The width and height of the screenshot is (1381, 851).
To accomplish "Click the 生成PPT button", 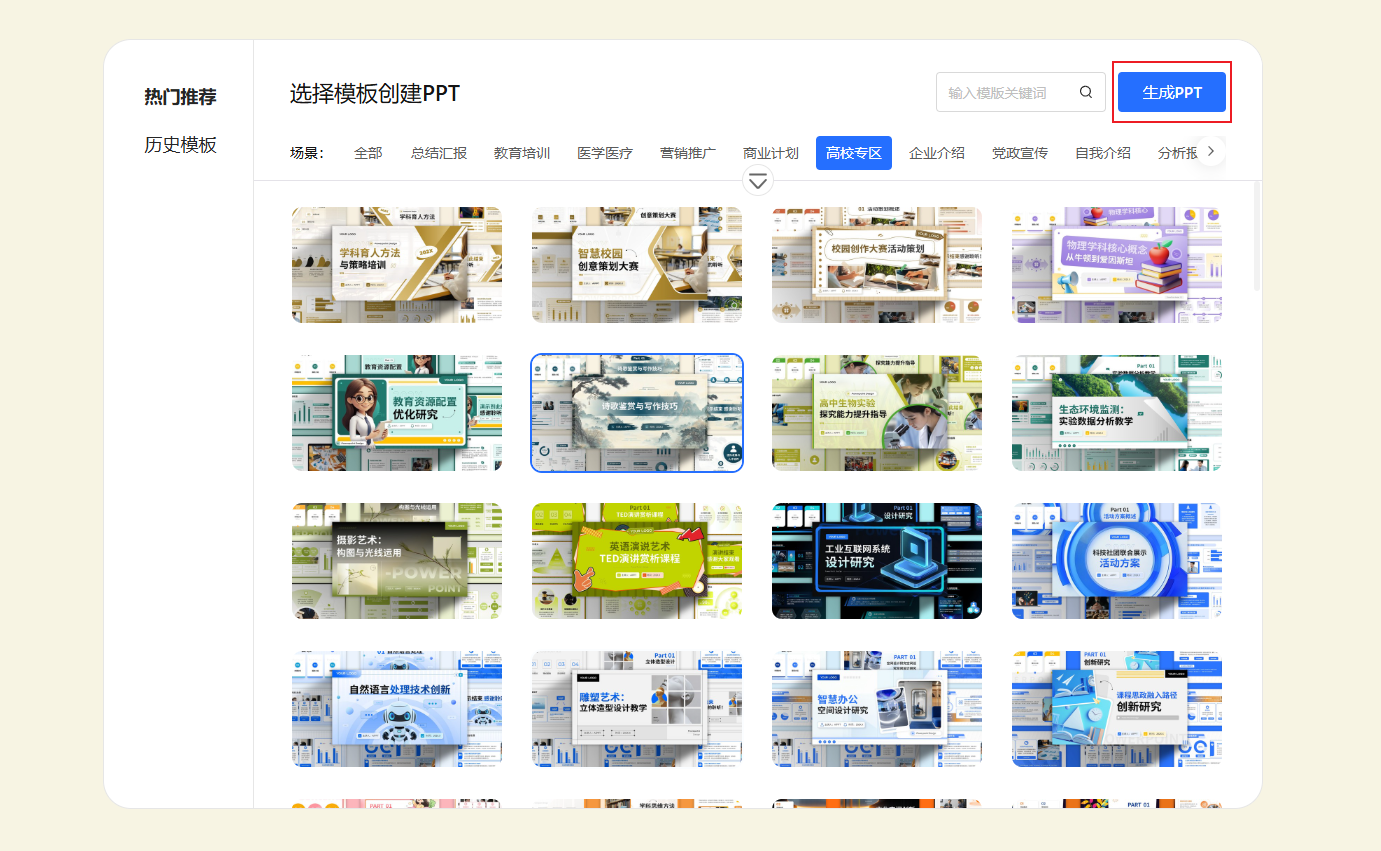I will 1172,92.
